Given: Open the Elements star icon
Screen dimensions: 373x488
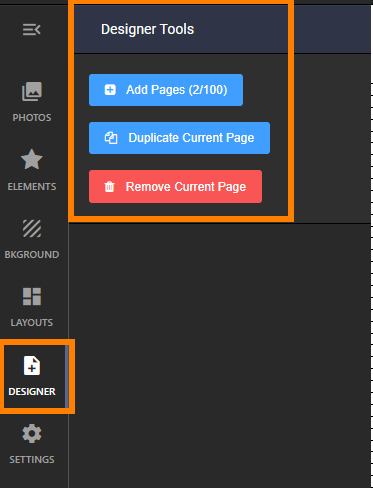Looking at the screenshot, I should tap(32, 159).
